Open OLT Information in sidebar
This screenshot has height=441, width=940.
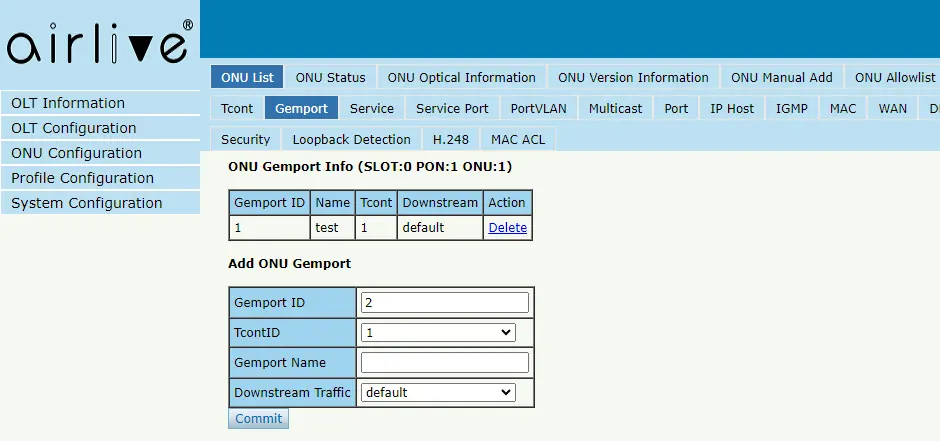[x=100, y=103]
